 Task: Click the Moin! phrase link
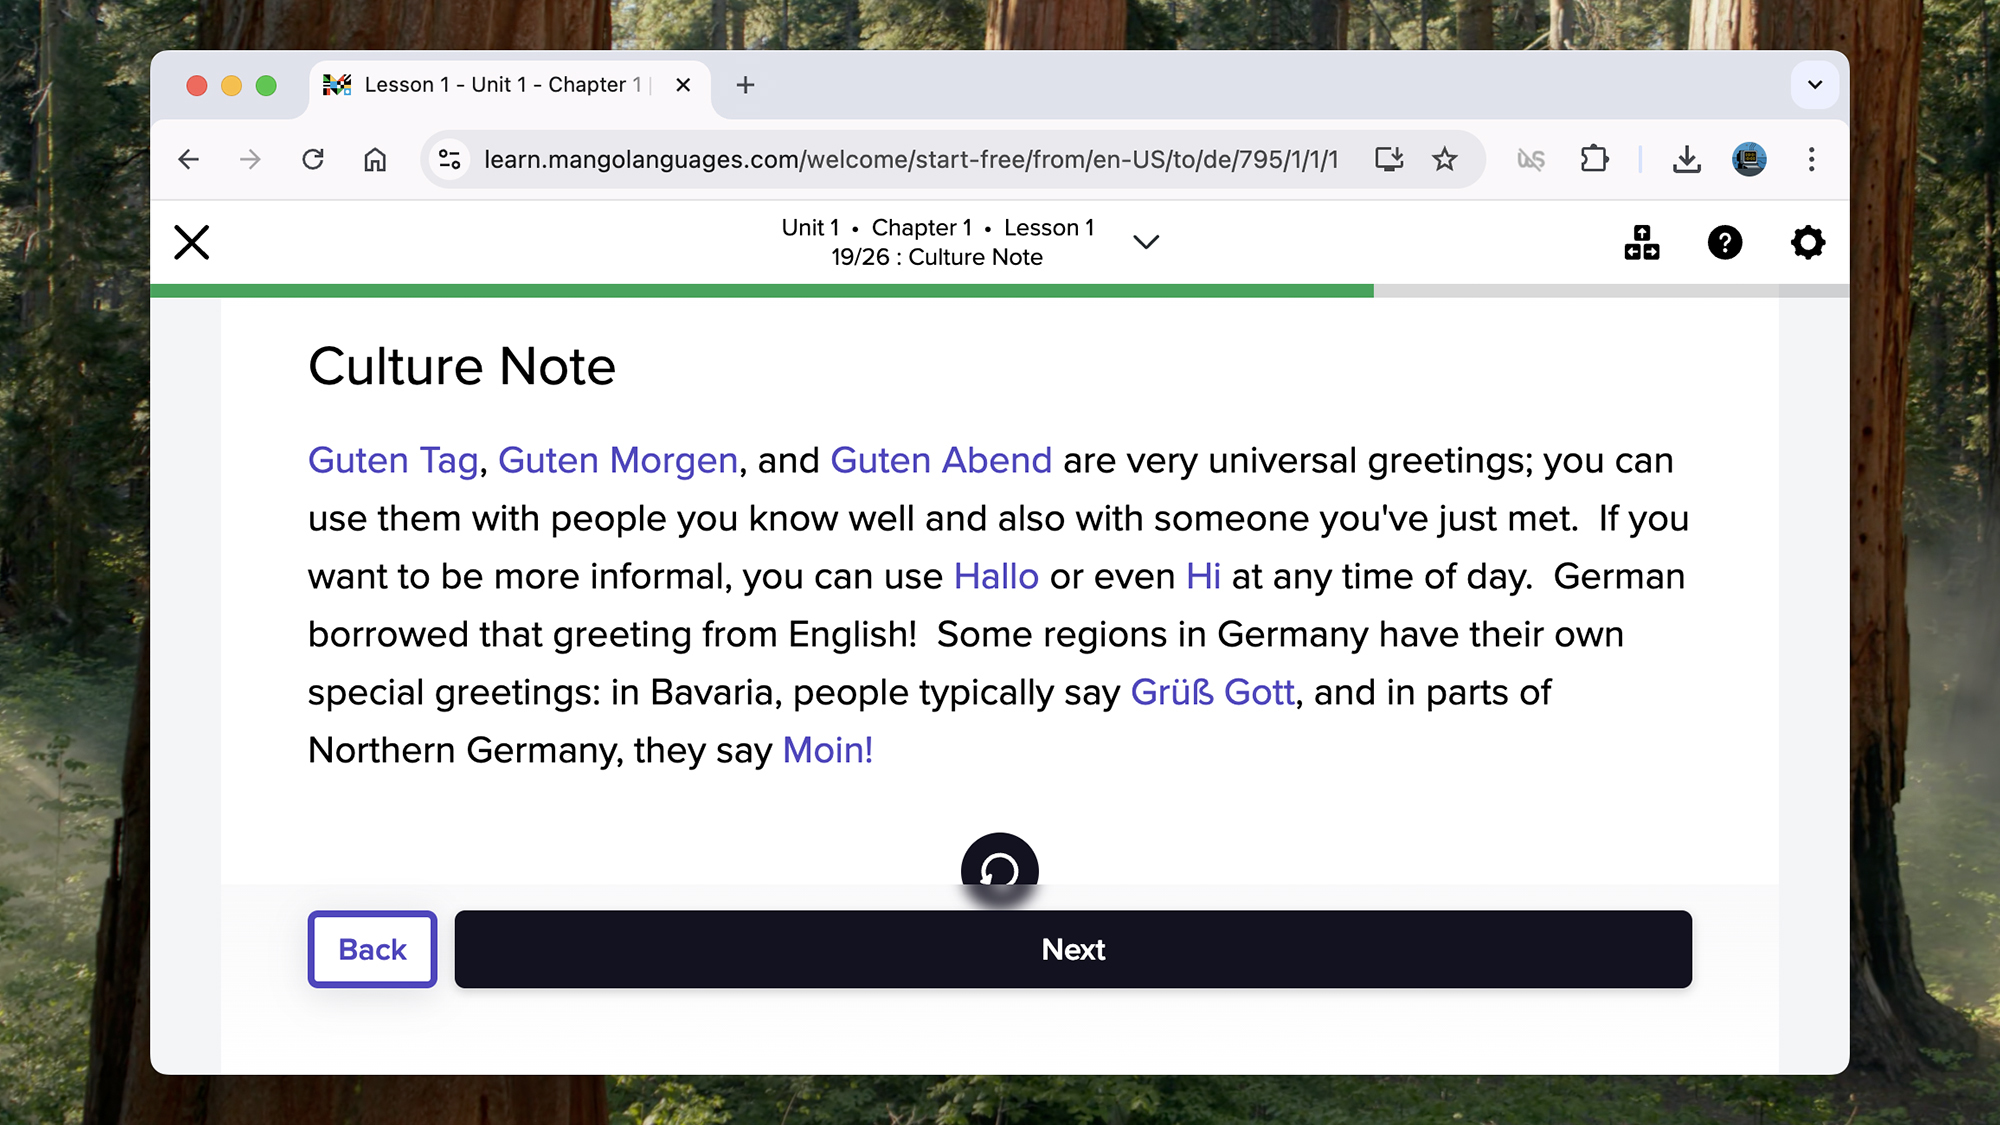tap(828, 750)
